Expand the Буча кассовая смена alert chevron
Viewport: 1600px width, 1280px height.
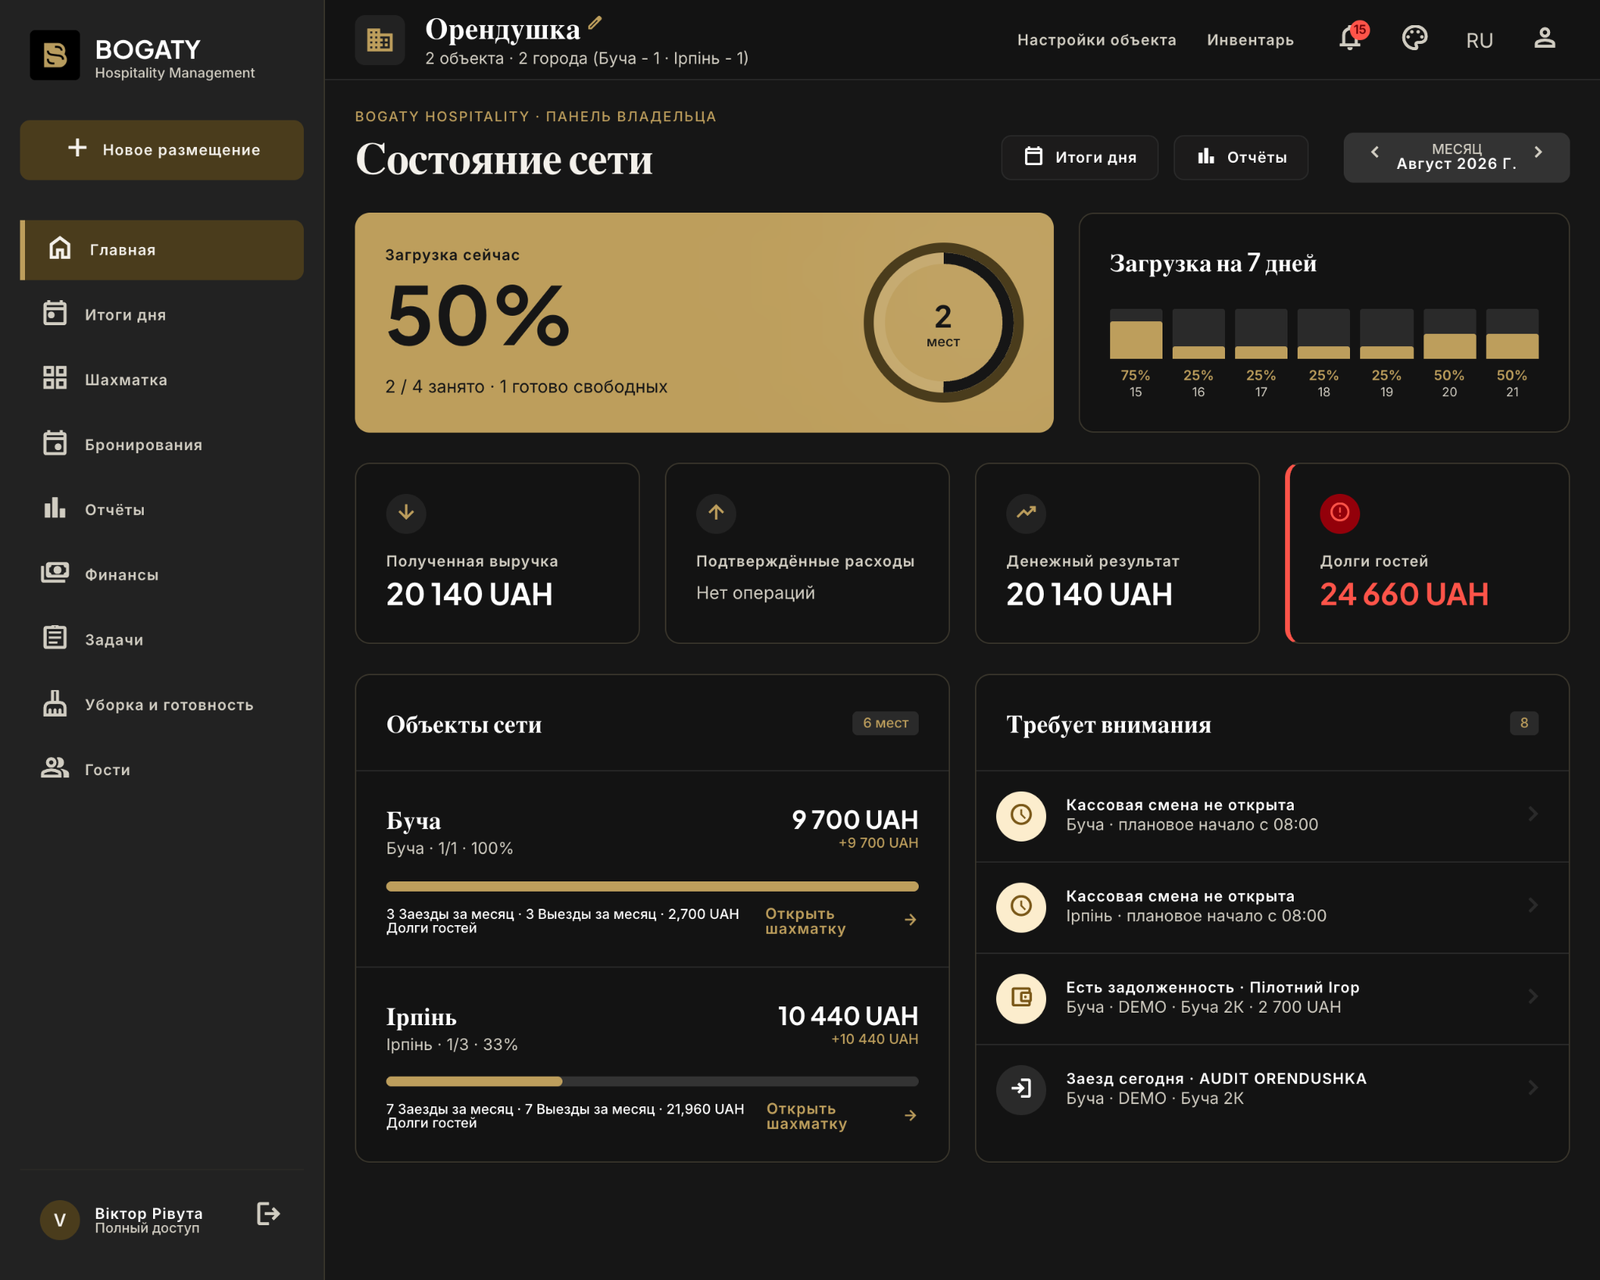click(1533, 814)
